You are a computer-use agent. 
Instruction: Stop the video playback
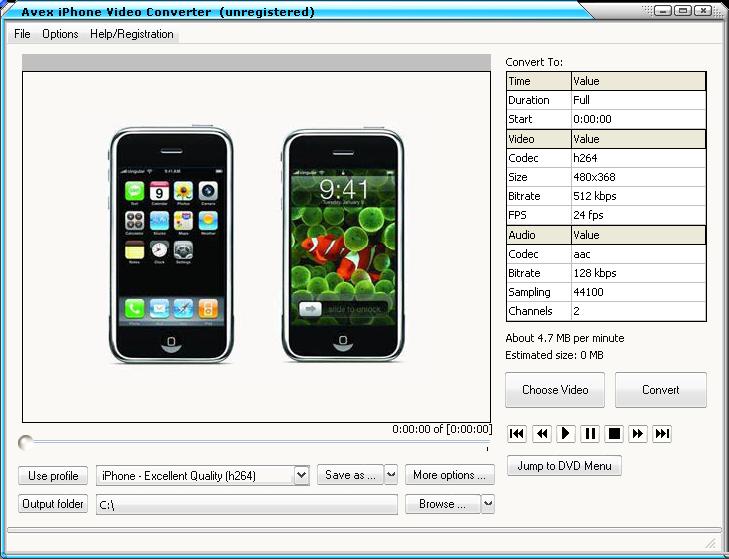(x=614, y=434)
